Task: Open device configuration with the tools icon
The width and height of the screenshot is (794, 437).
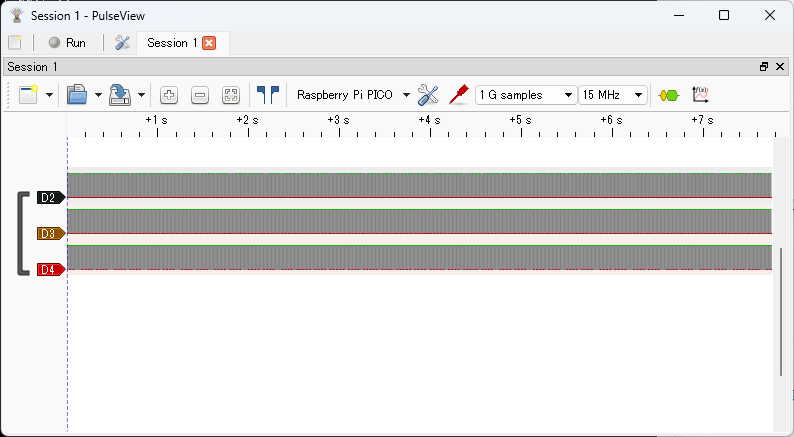Action: coord(428,95)
